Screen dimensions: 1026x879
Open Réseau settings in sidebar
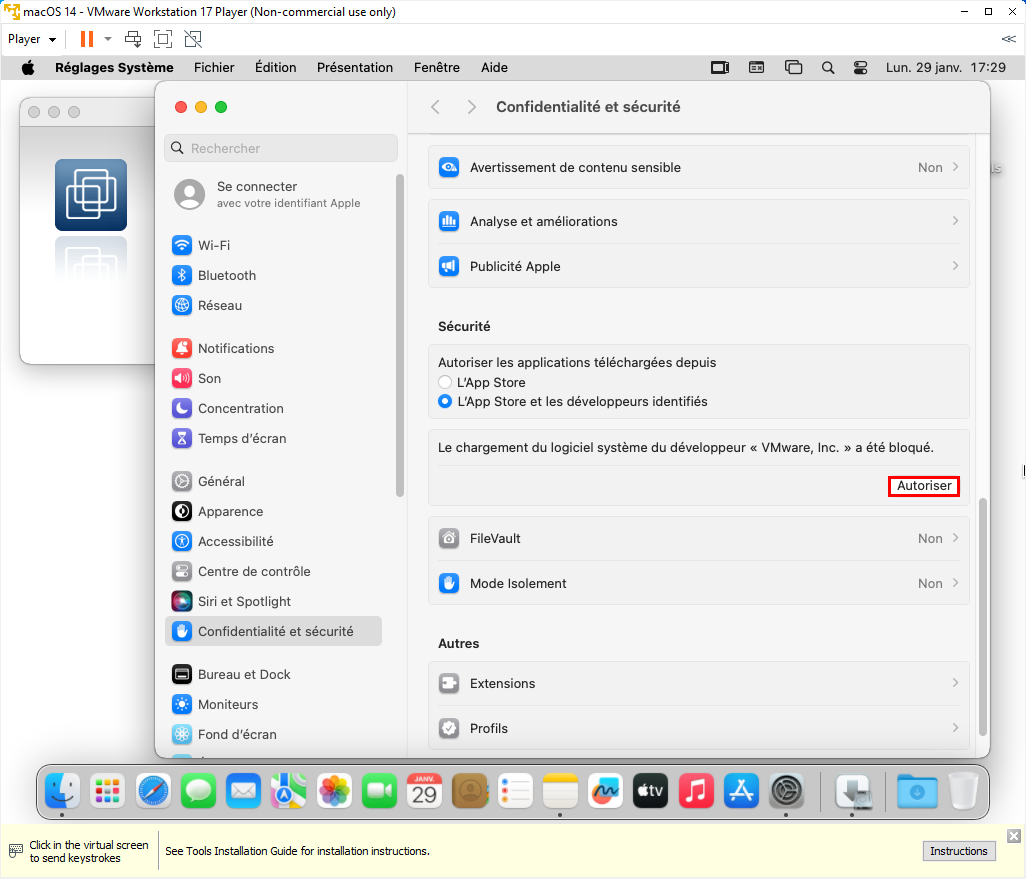[x=274, y=306]
